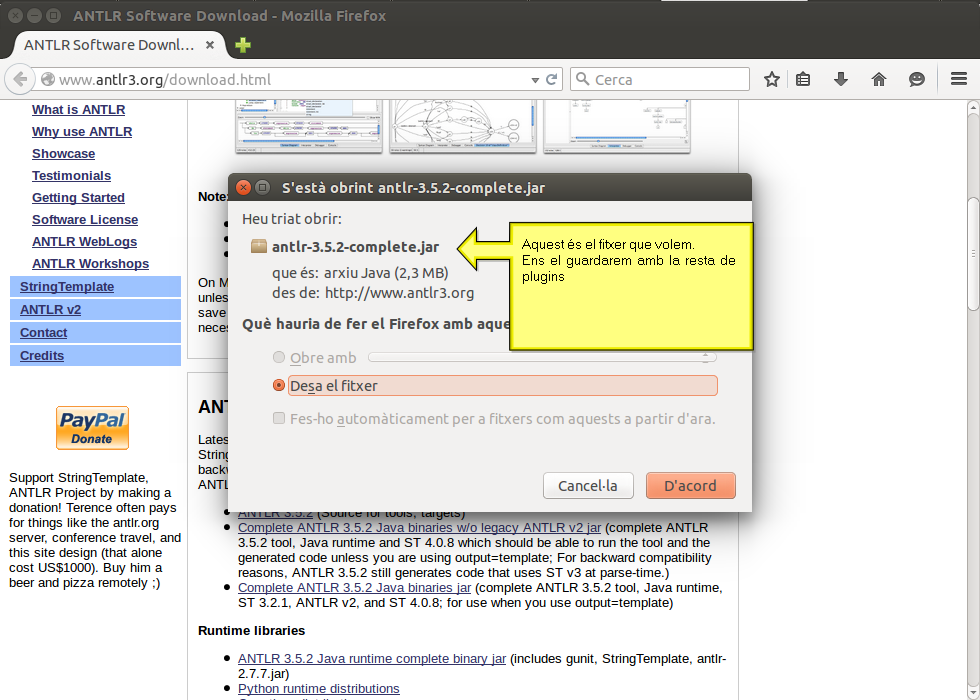The image size is (980, 700).
Task: Close the ANTLR Software Download tab
Action: click(x=210, y=45)
